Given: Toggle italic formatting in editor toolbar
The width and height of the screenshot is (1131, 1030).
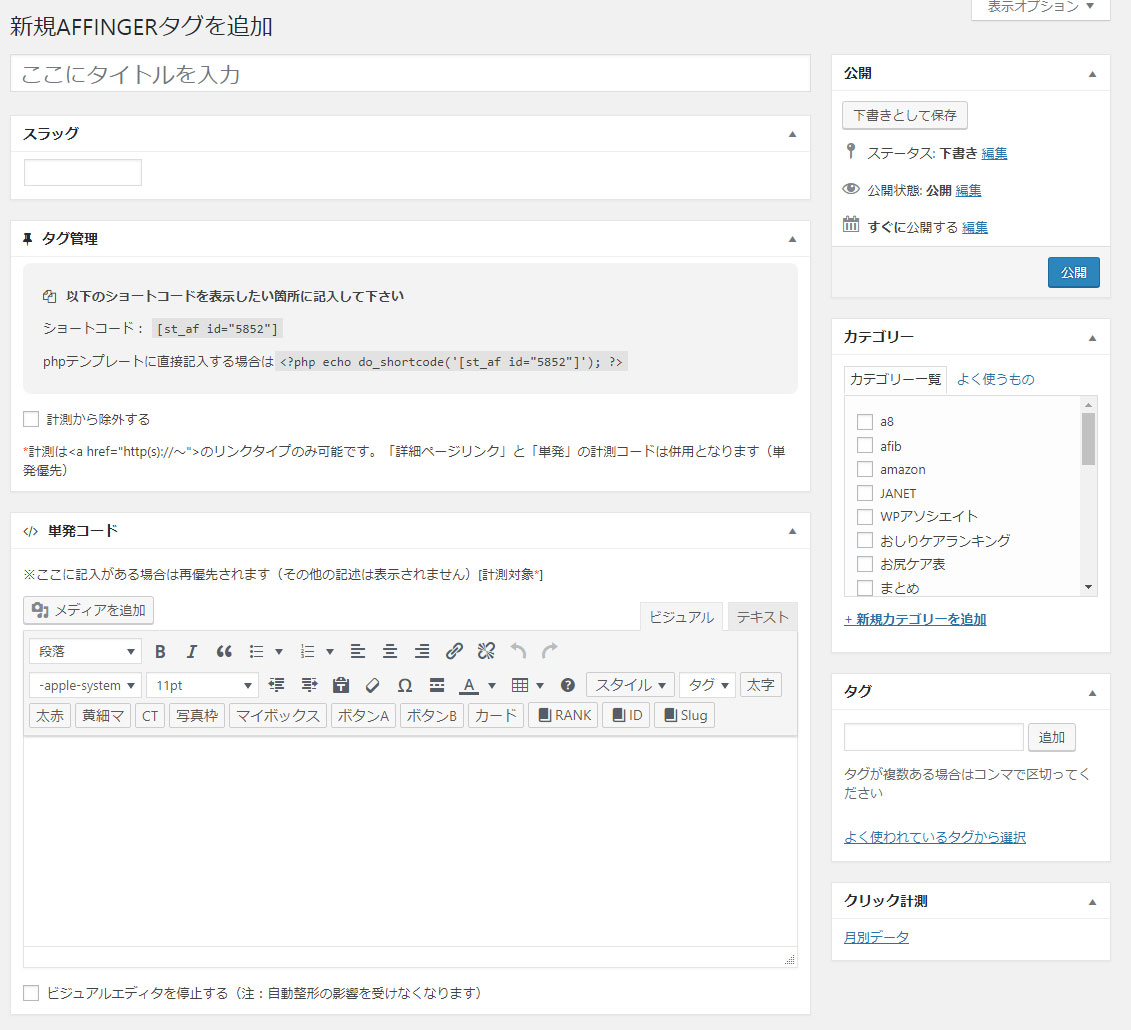Looking at the screenshot, I should [191, 651].
